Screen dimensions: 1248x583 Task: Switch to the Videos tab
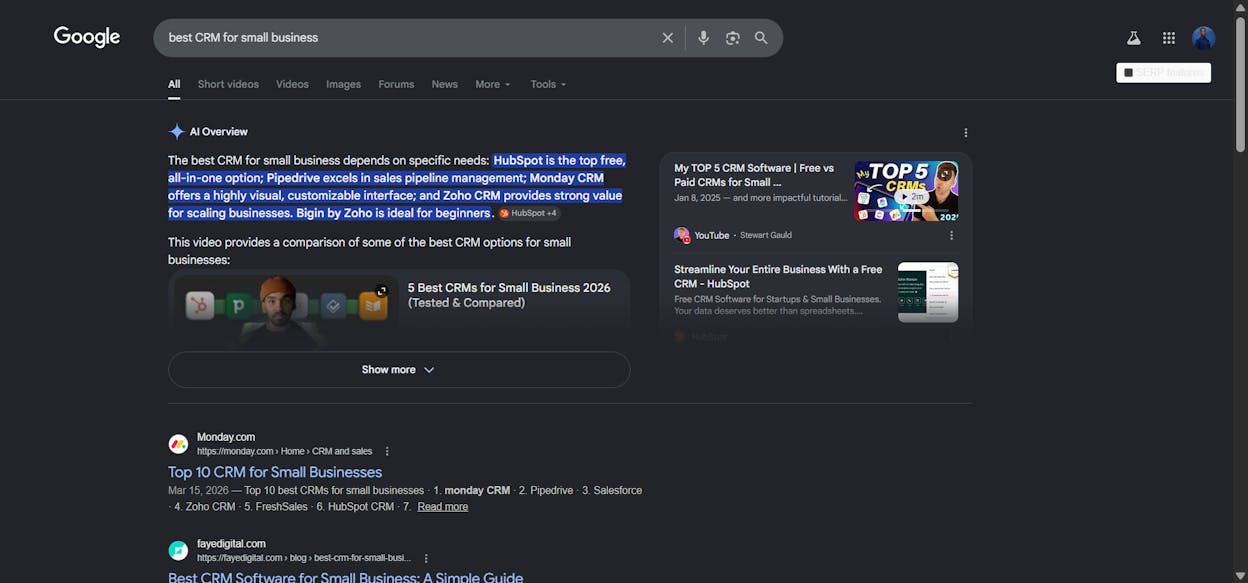pyautogui.click(x=292, y=84)
